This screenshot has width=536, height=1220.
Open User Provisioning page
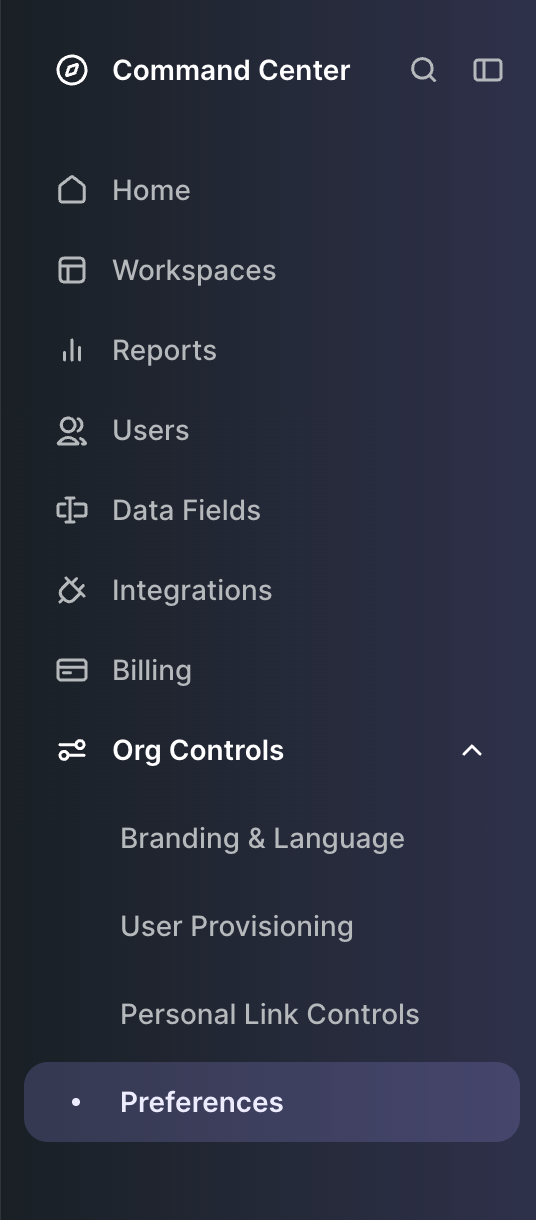[x=237, y=926]
